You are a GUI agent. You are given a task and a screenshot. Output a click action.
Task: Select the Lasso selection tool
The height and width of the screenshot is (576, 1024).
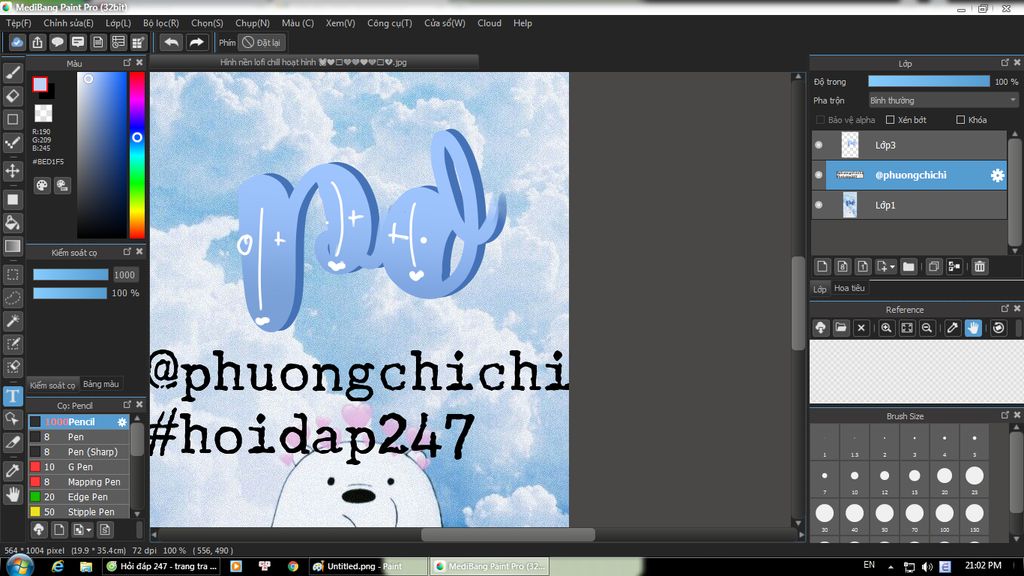pos(12,298)
